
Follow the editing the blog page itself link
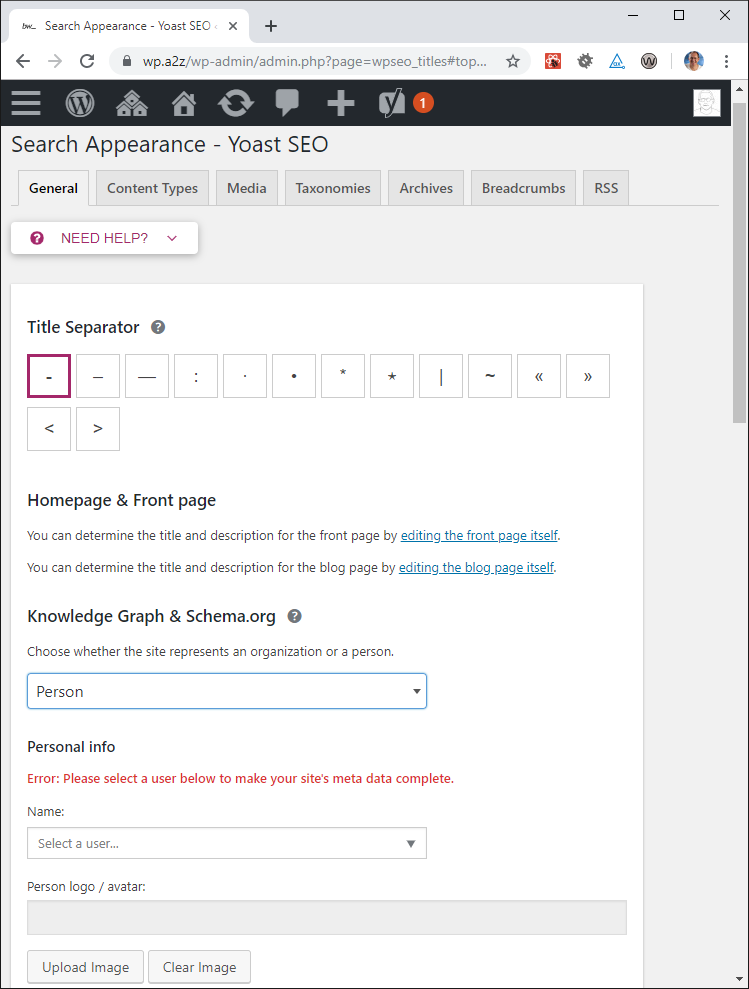(x=476, y=568)
